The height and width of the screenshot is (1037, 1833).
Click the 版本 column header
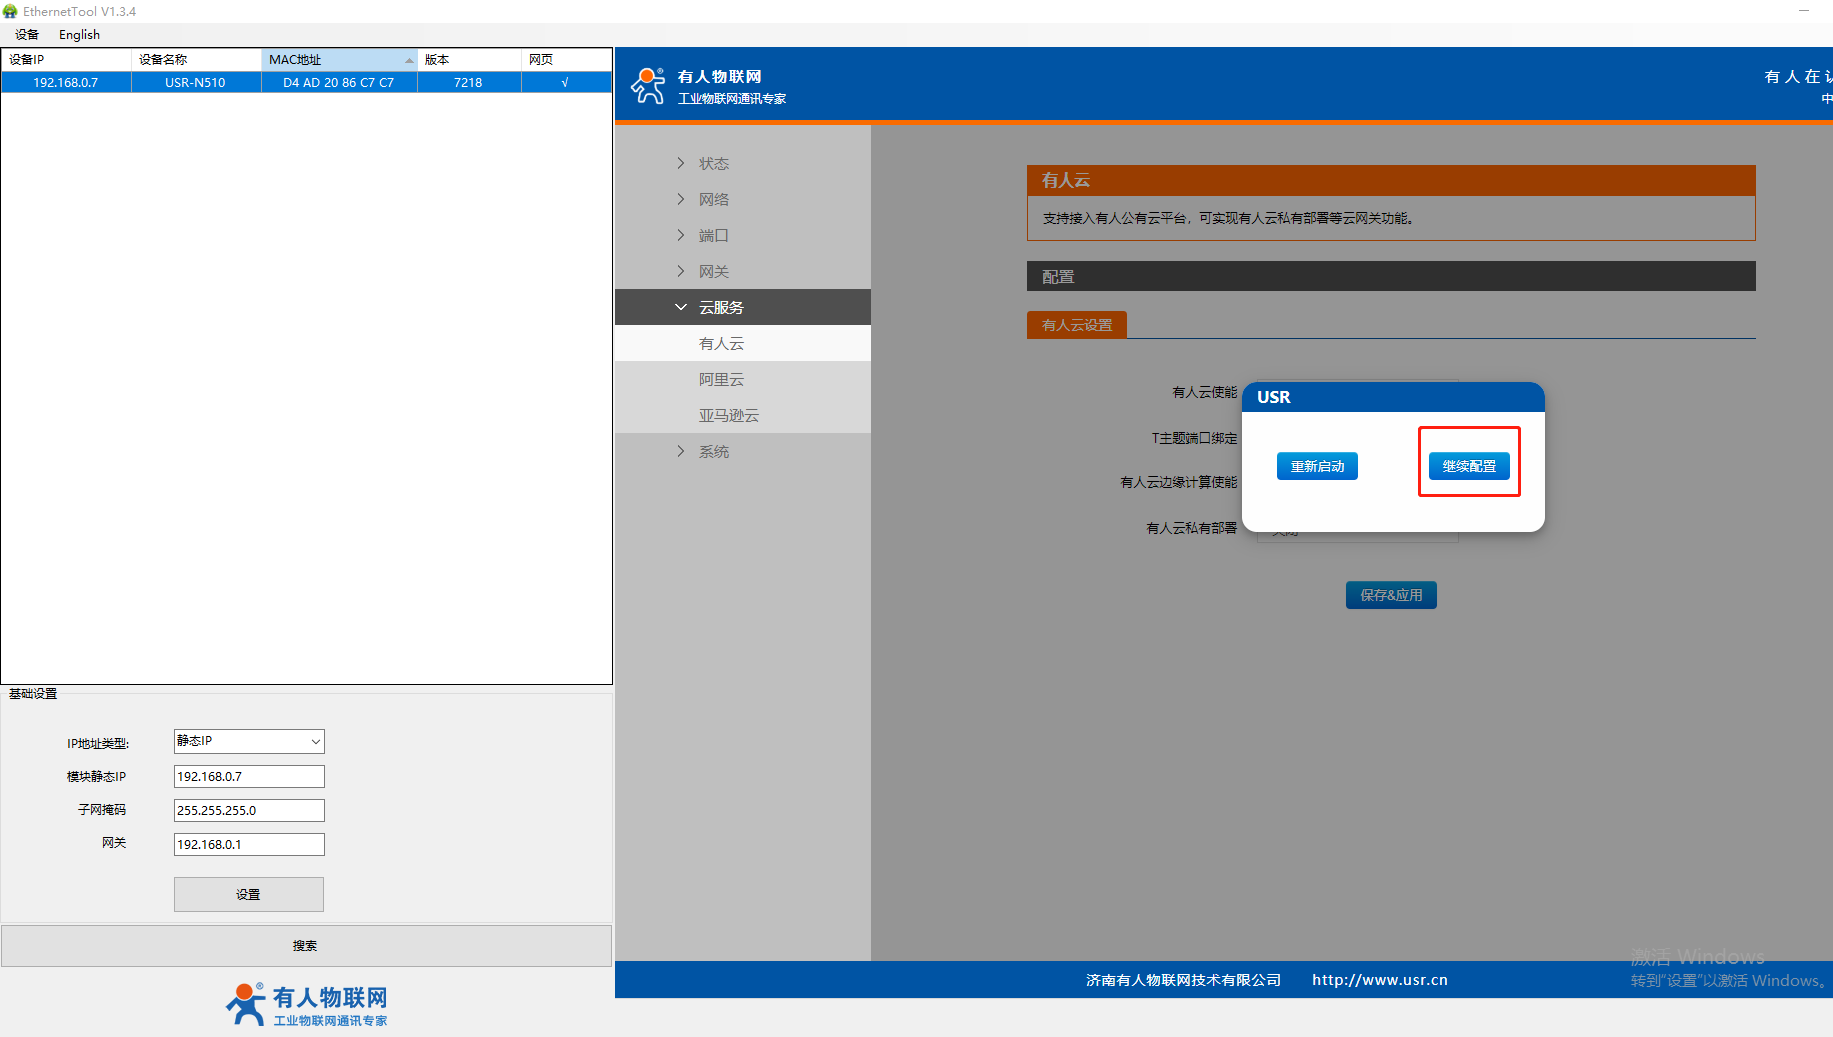click(x=469, y=60)
